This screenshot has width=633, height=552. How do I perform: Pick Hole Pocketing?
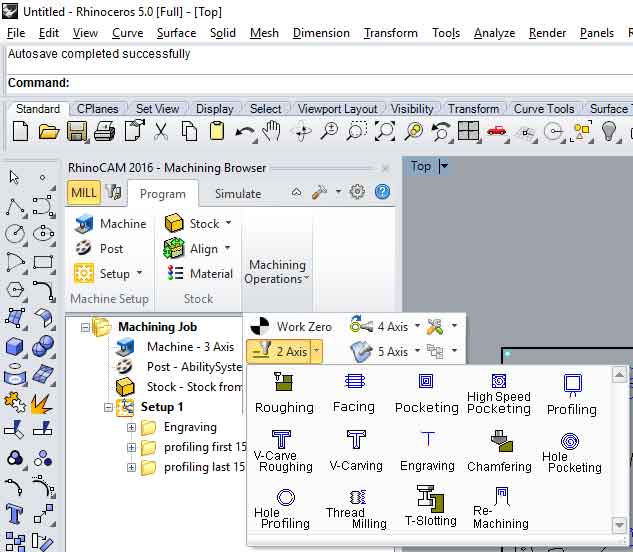coord(572,452)
